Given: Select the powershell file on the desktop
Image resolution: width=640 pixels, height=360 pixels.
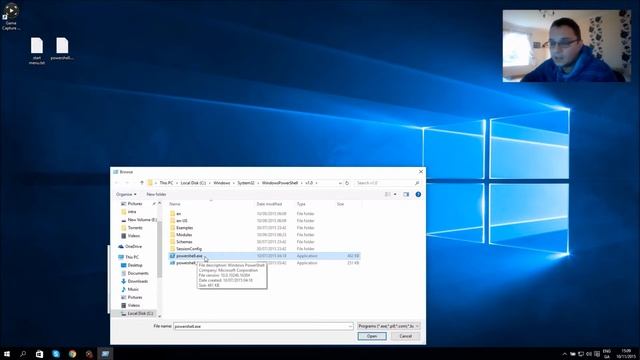Looking at the screenshot, I should pos(62,49).
